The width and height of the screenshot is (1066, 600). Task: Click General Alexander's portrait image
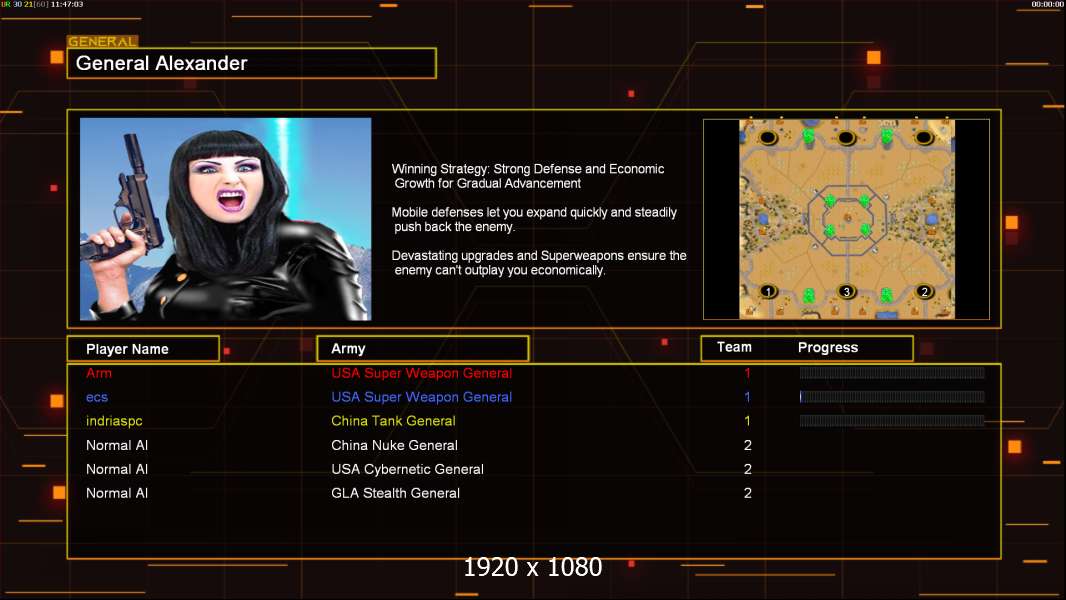(226, 219)
